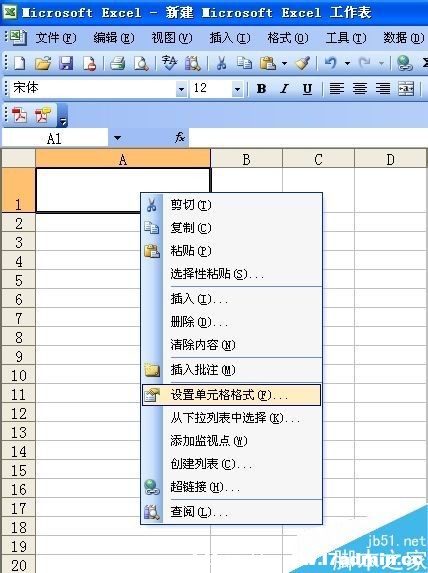Toggle Underline formatting
The height and width of the screenshot is (573, 428).
[x=307, y=88]
